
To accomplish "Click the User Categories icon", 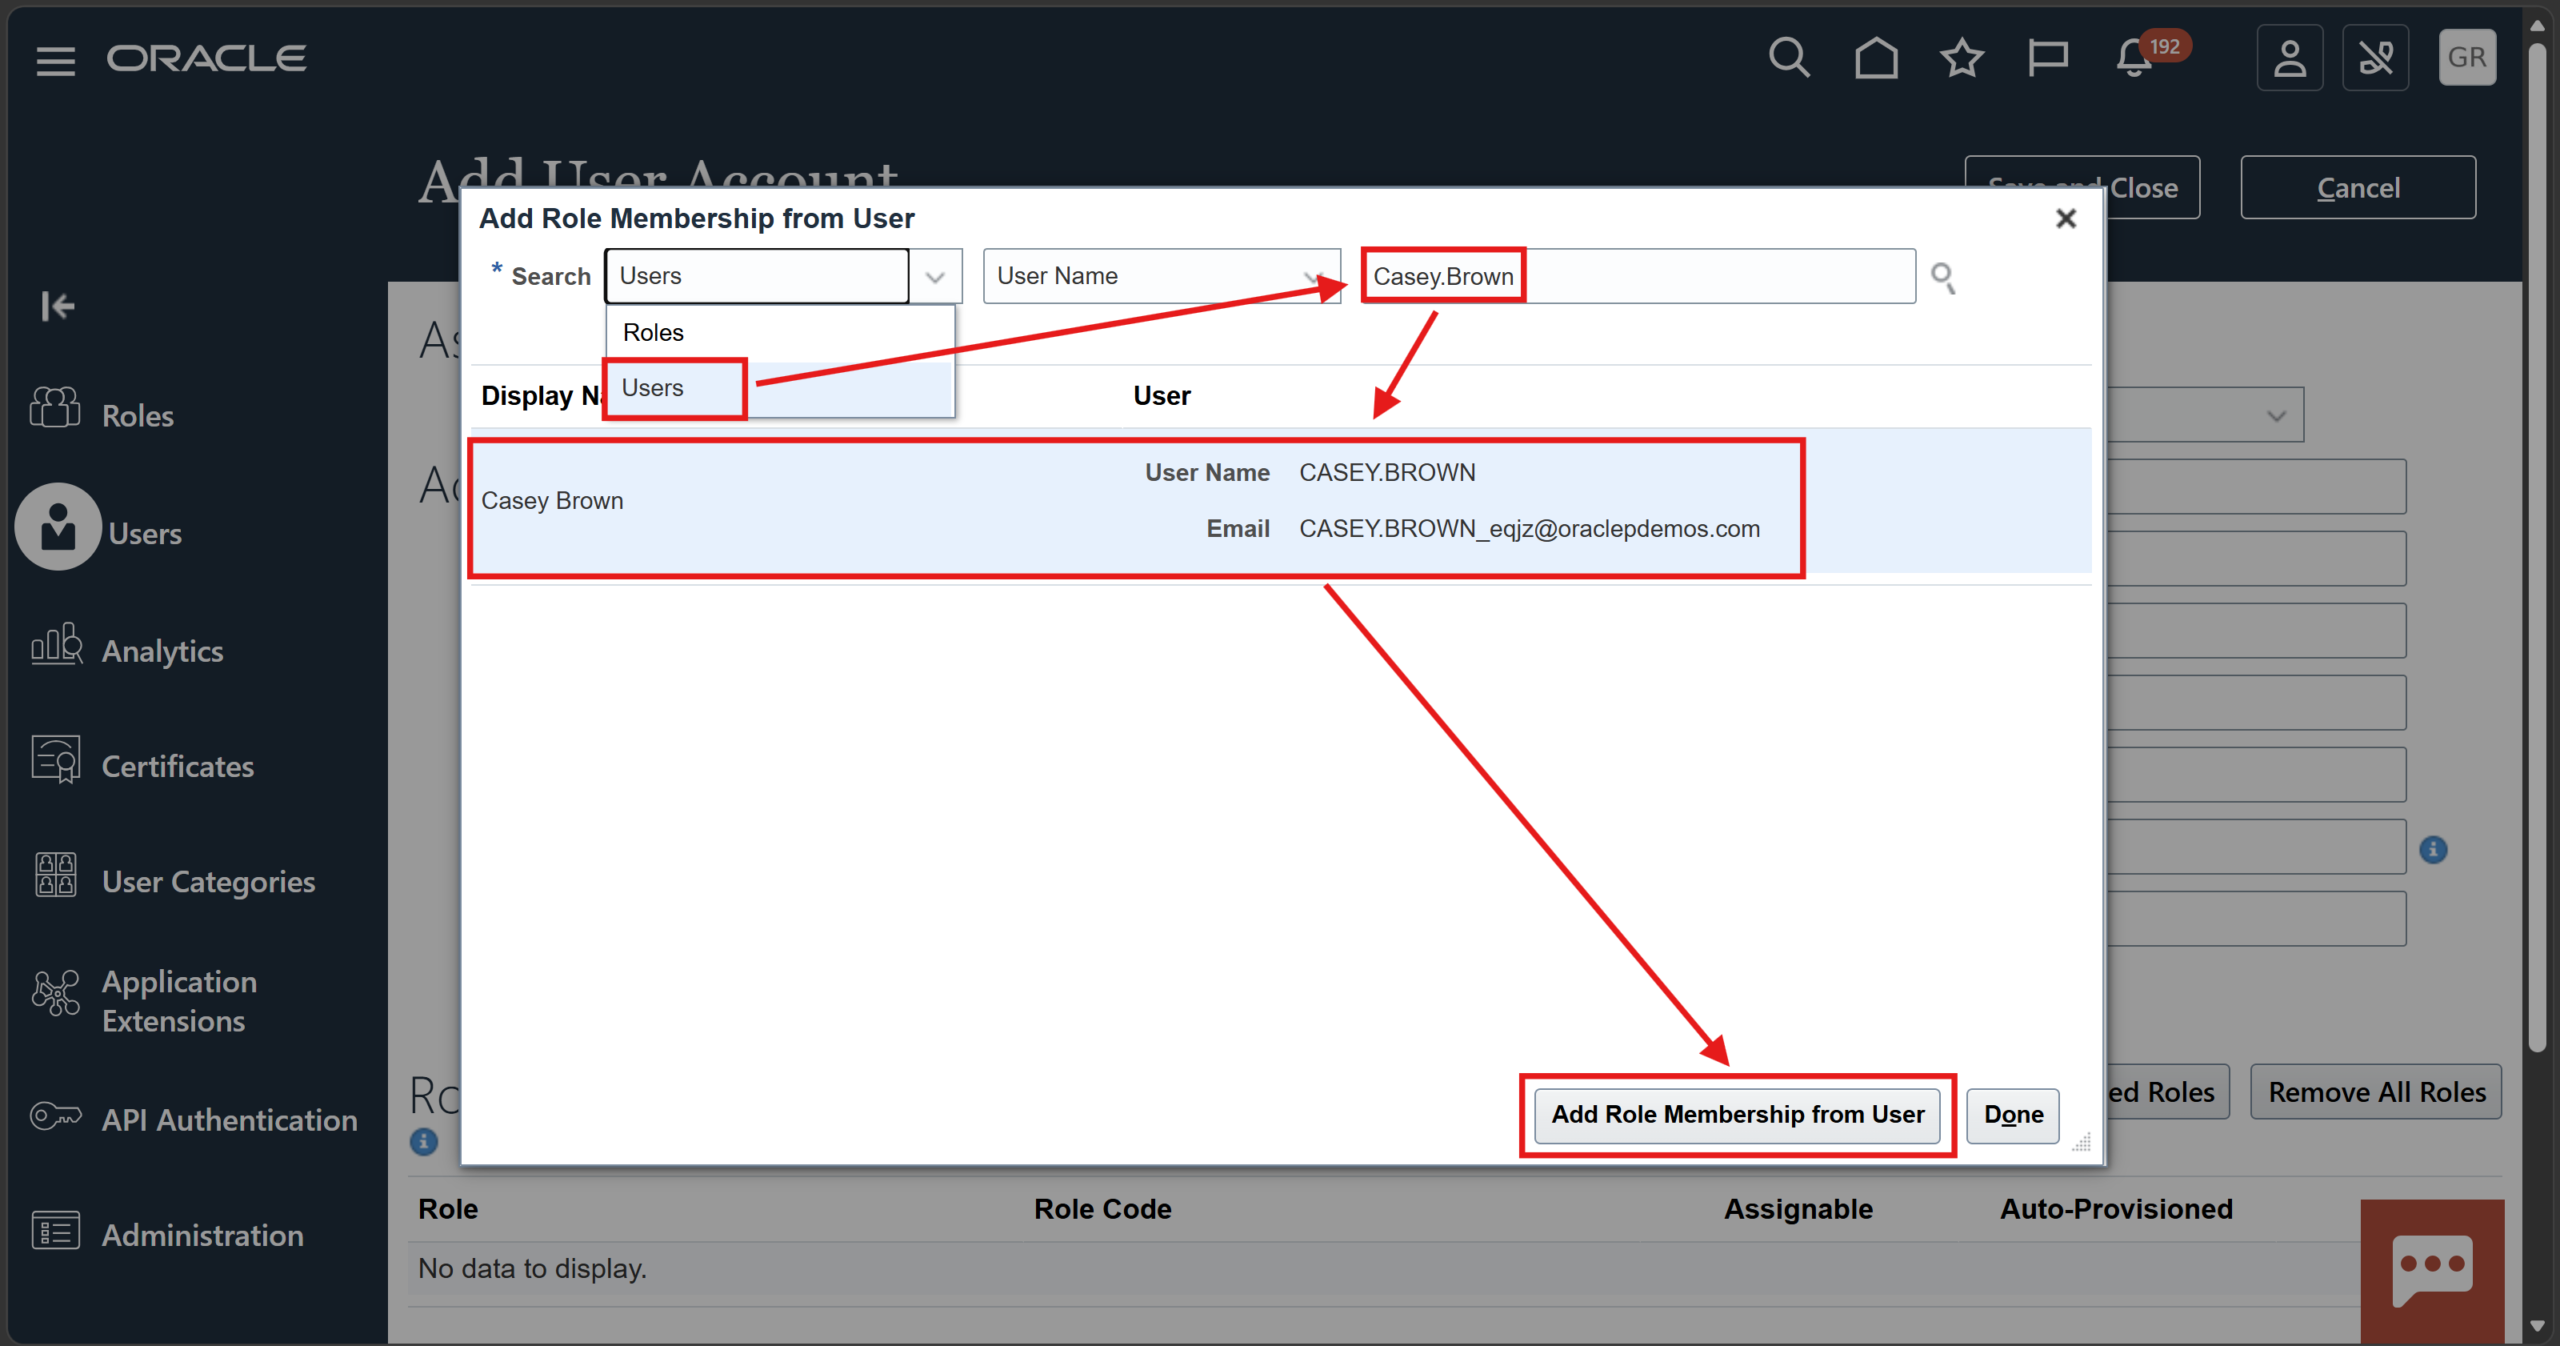I will tap(56, 875).
